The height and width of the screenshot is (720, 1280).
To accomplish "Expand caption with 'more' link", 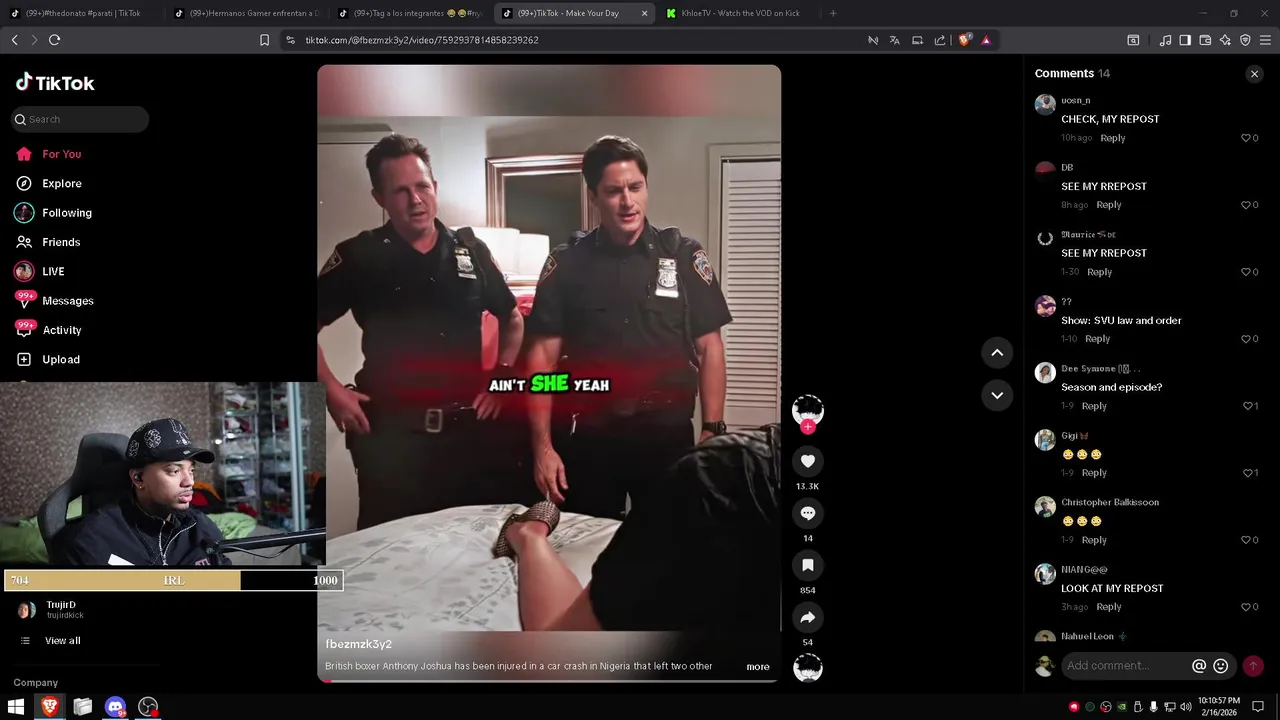I will [x=758, y=667].
